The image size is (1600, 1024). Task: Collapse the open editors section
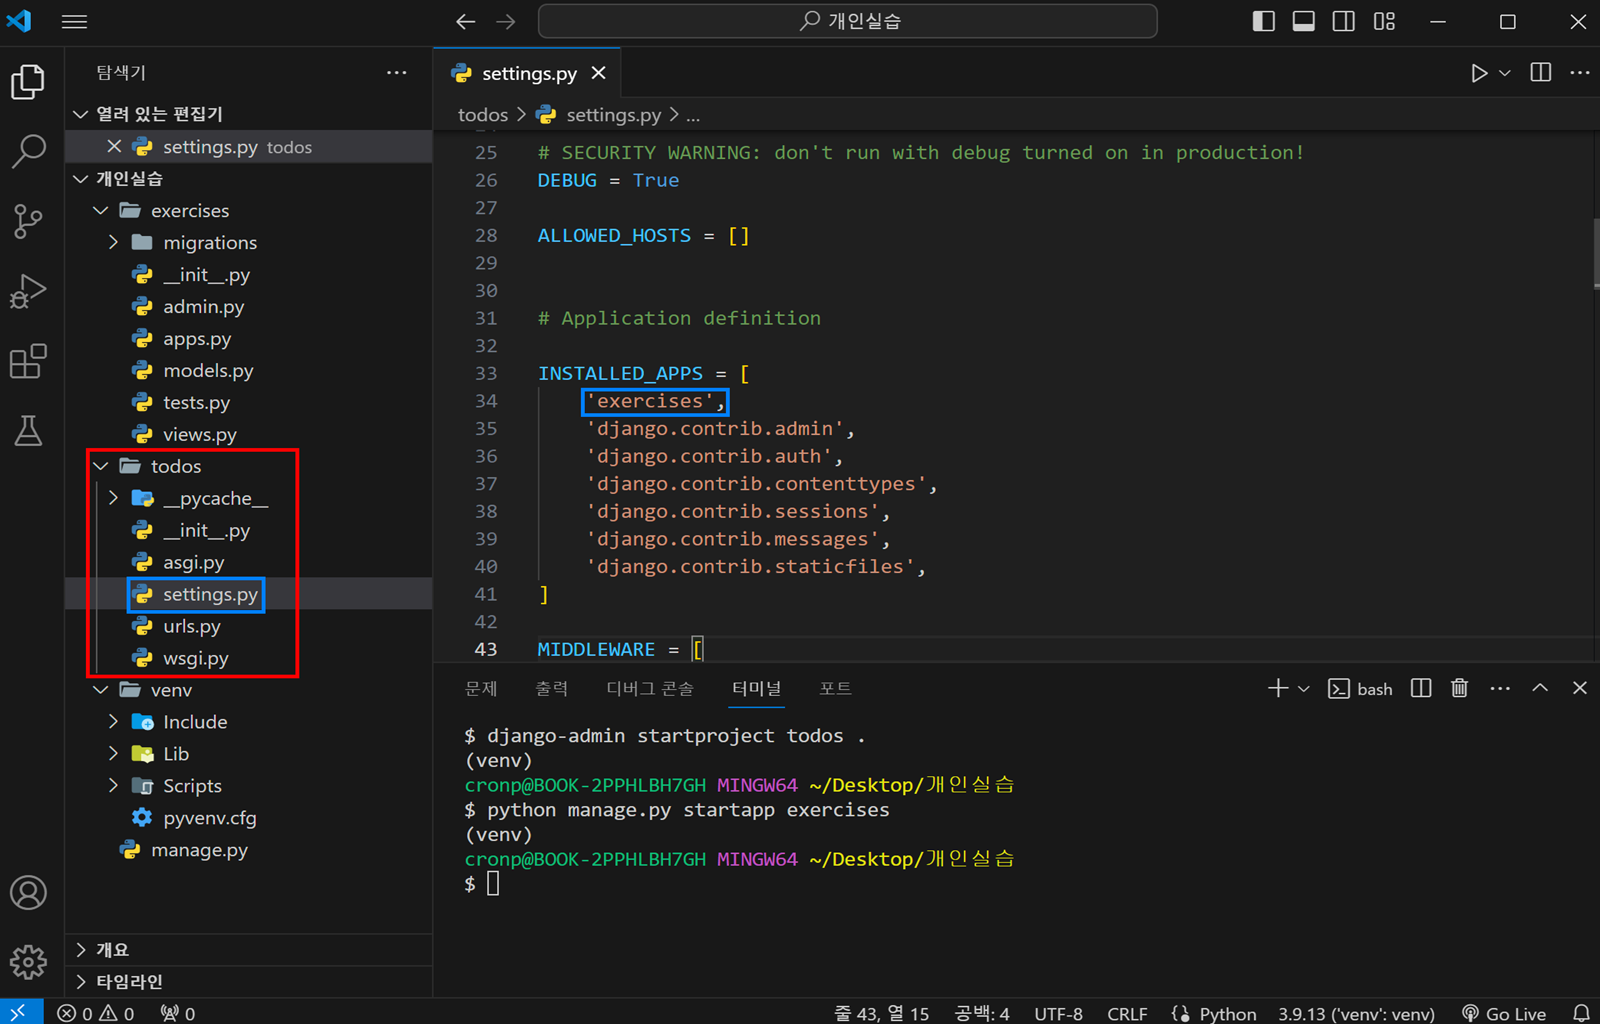coord(249,114)
